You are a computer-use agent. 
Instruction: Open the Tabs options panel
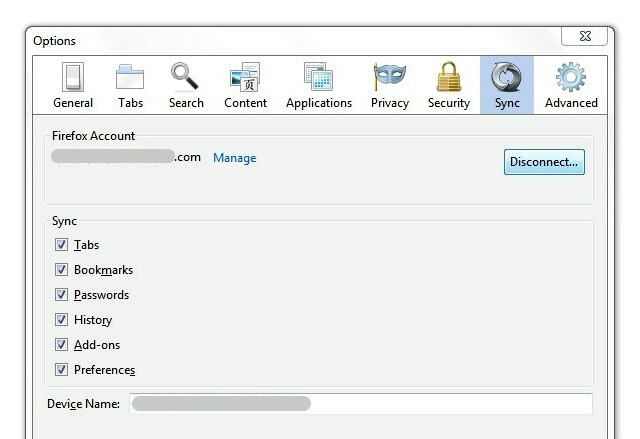tap(130, 85)
